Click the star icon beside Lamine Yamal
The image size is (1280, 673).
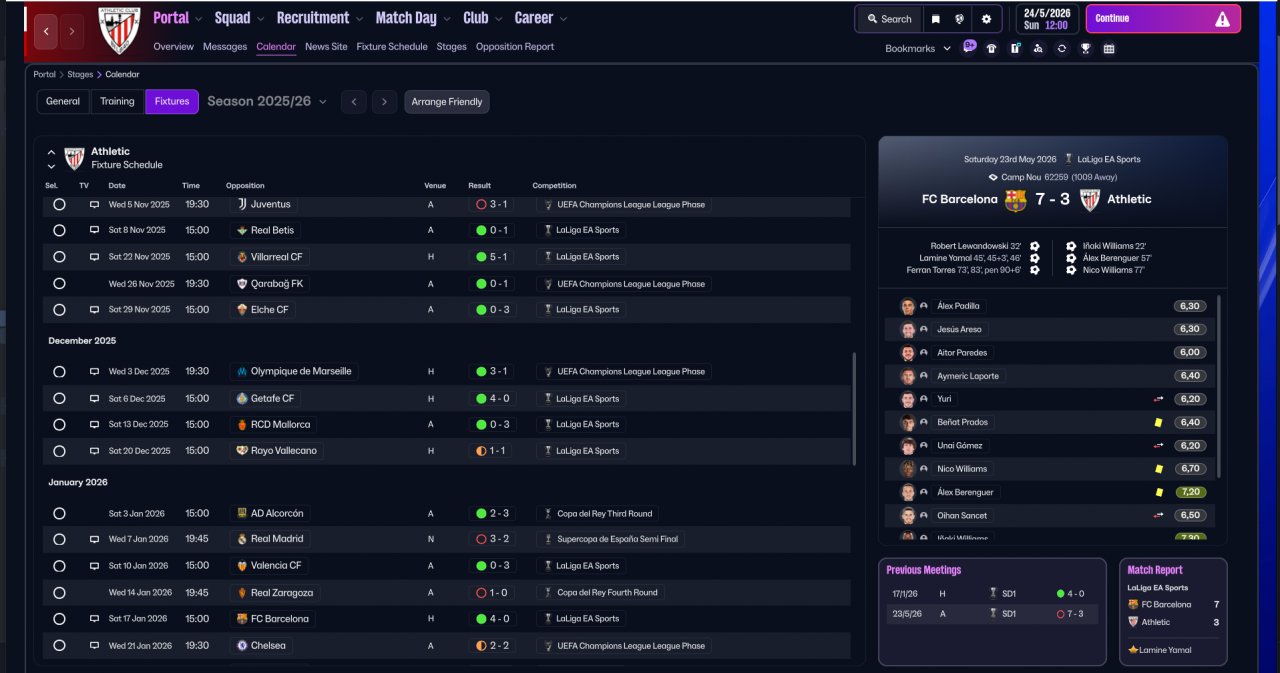pos(1133,650)
